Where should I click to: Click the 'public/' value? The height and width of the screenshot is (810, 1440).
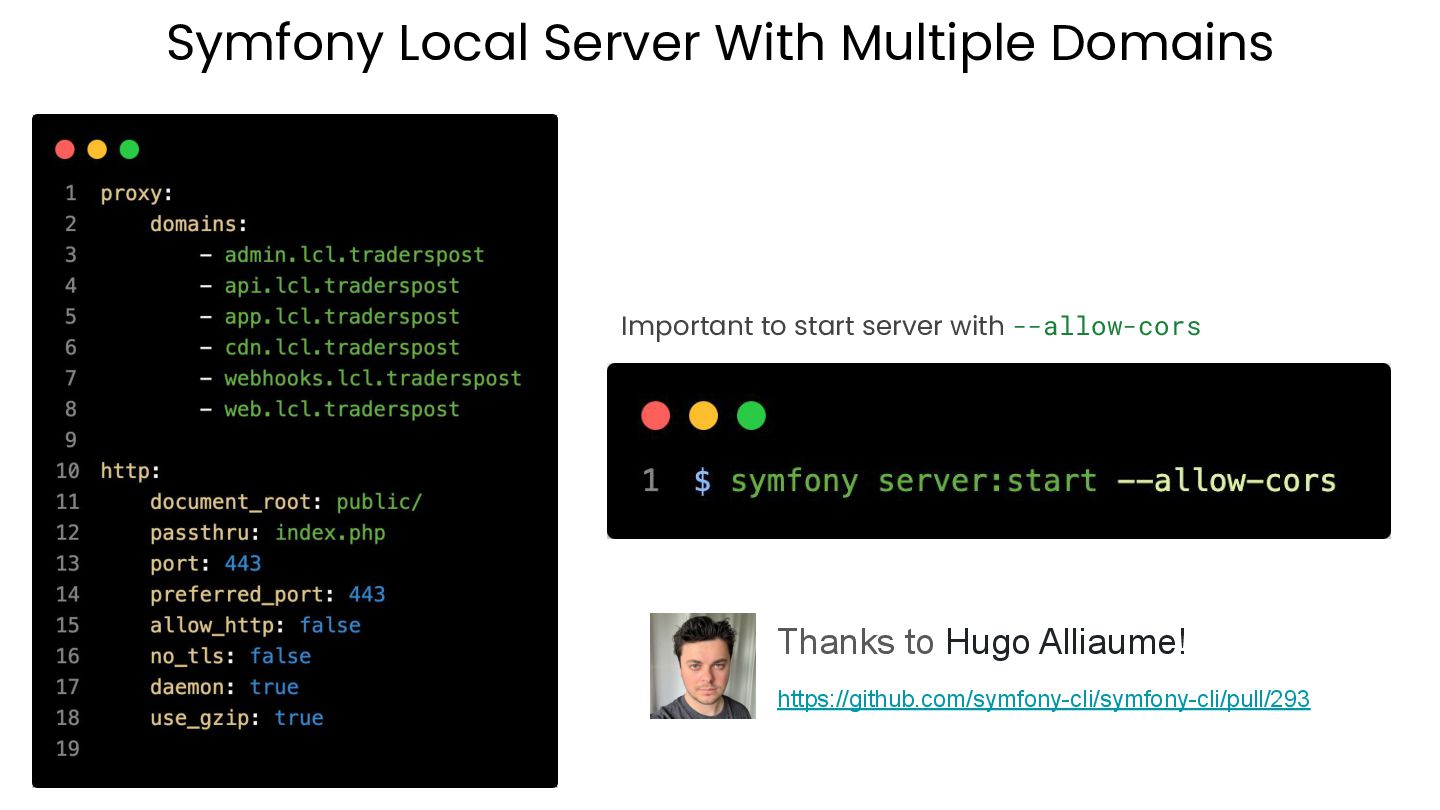(x=379, y=502)
